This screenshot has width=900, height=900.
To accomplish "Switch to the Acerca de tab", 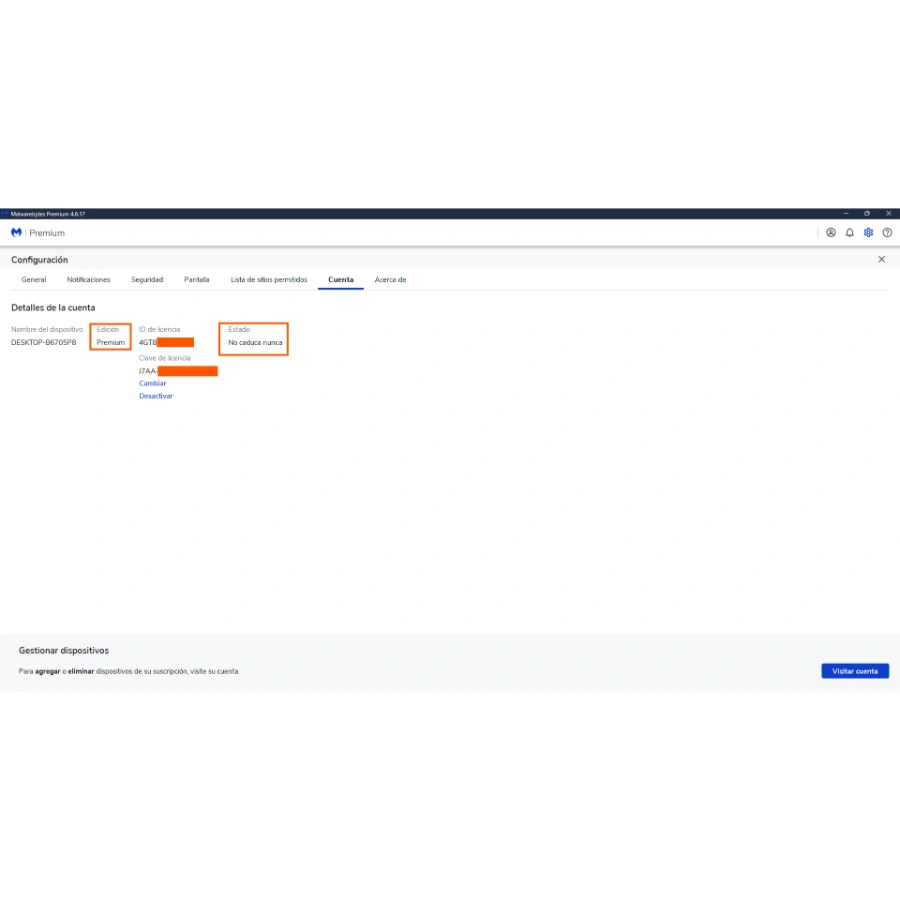I will click(x=390, y=280).
